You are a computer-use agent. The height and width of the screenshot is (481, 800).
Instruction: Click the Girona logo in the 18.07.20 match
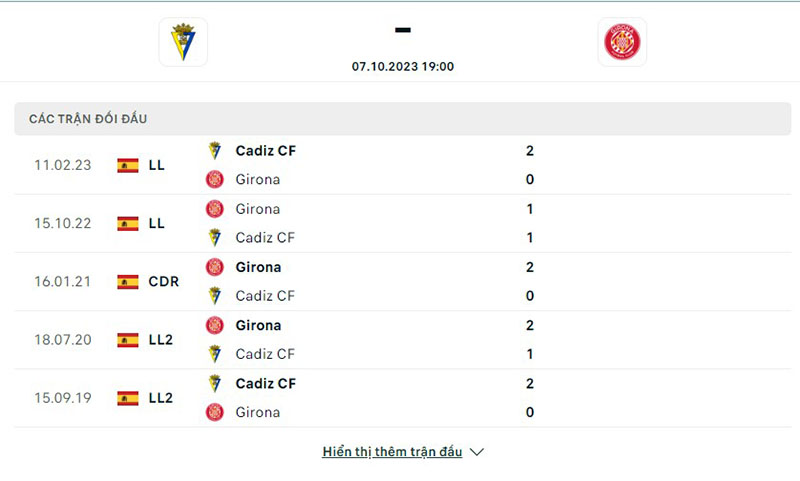coord(214,325)
